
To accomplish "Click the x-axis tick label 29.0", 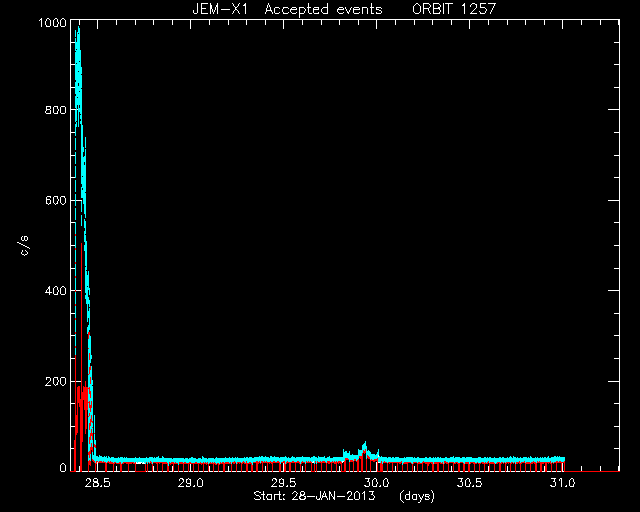I will point(190,483).
